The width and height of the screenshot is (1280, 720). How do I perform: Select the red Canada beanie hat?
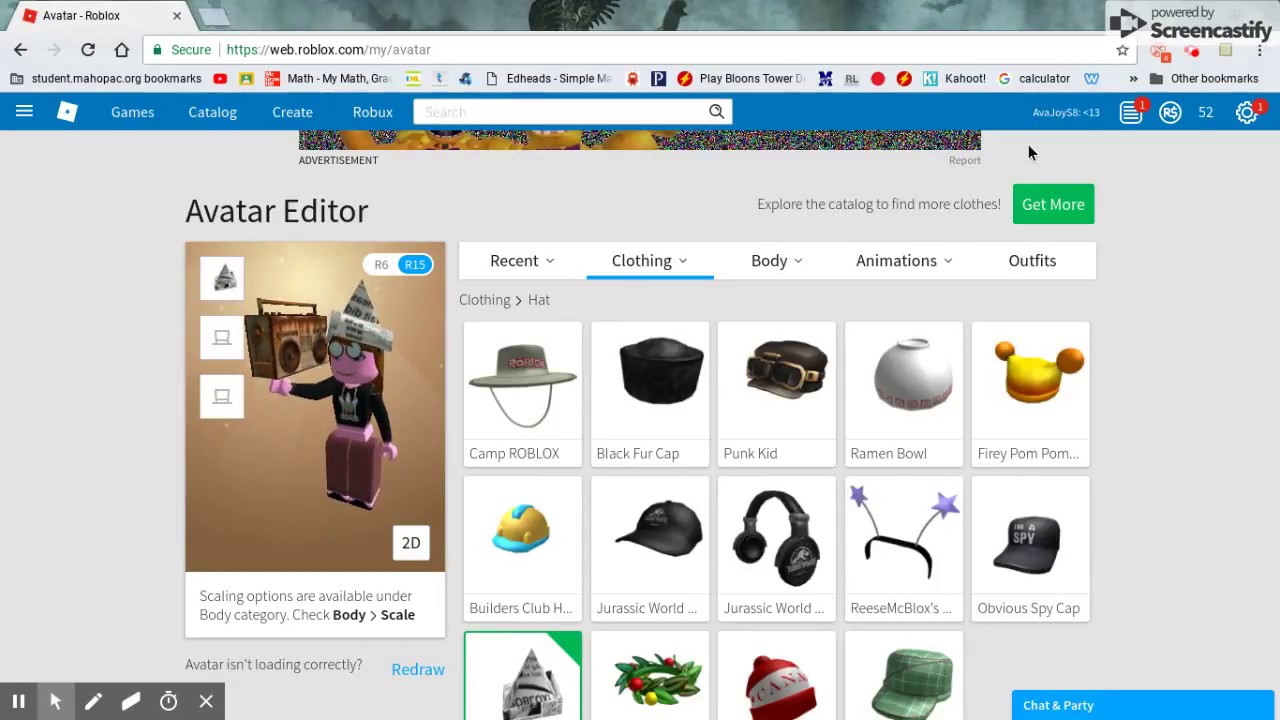click(776, 676)
